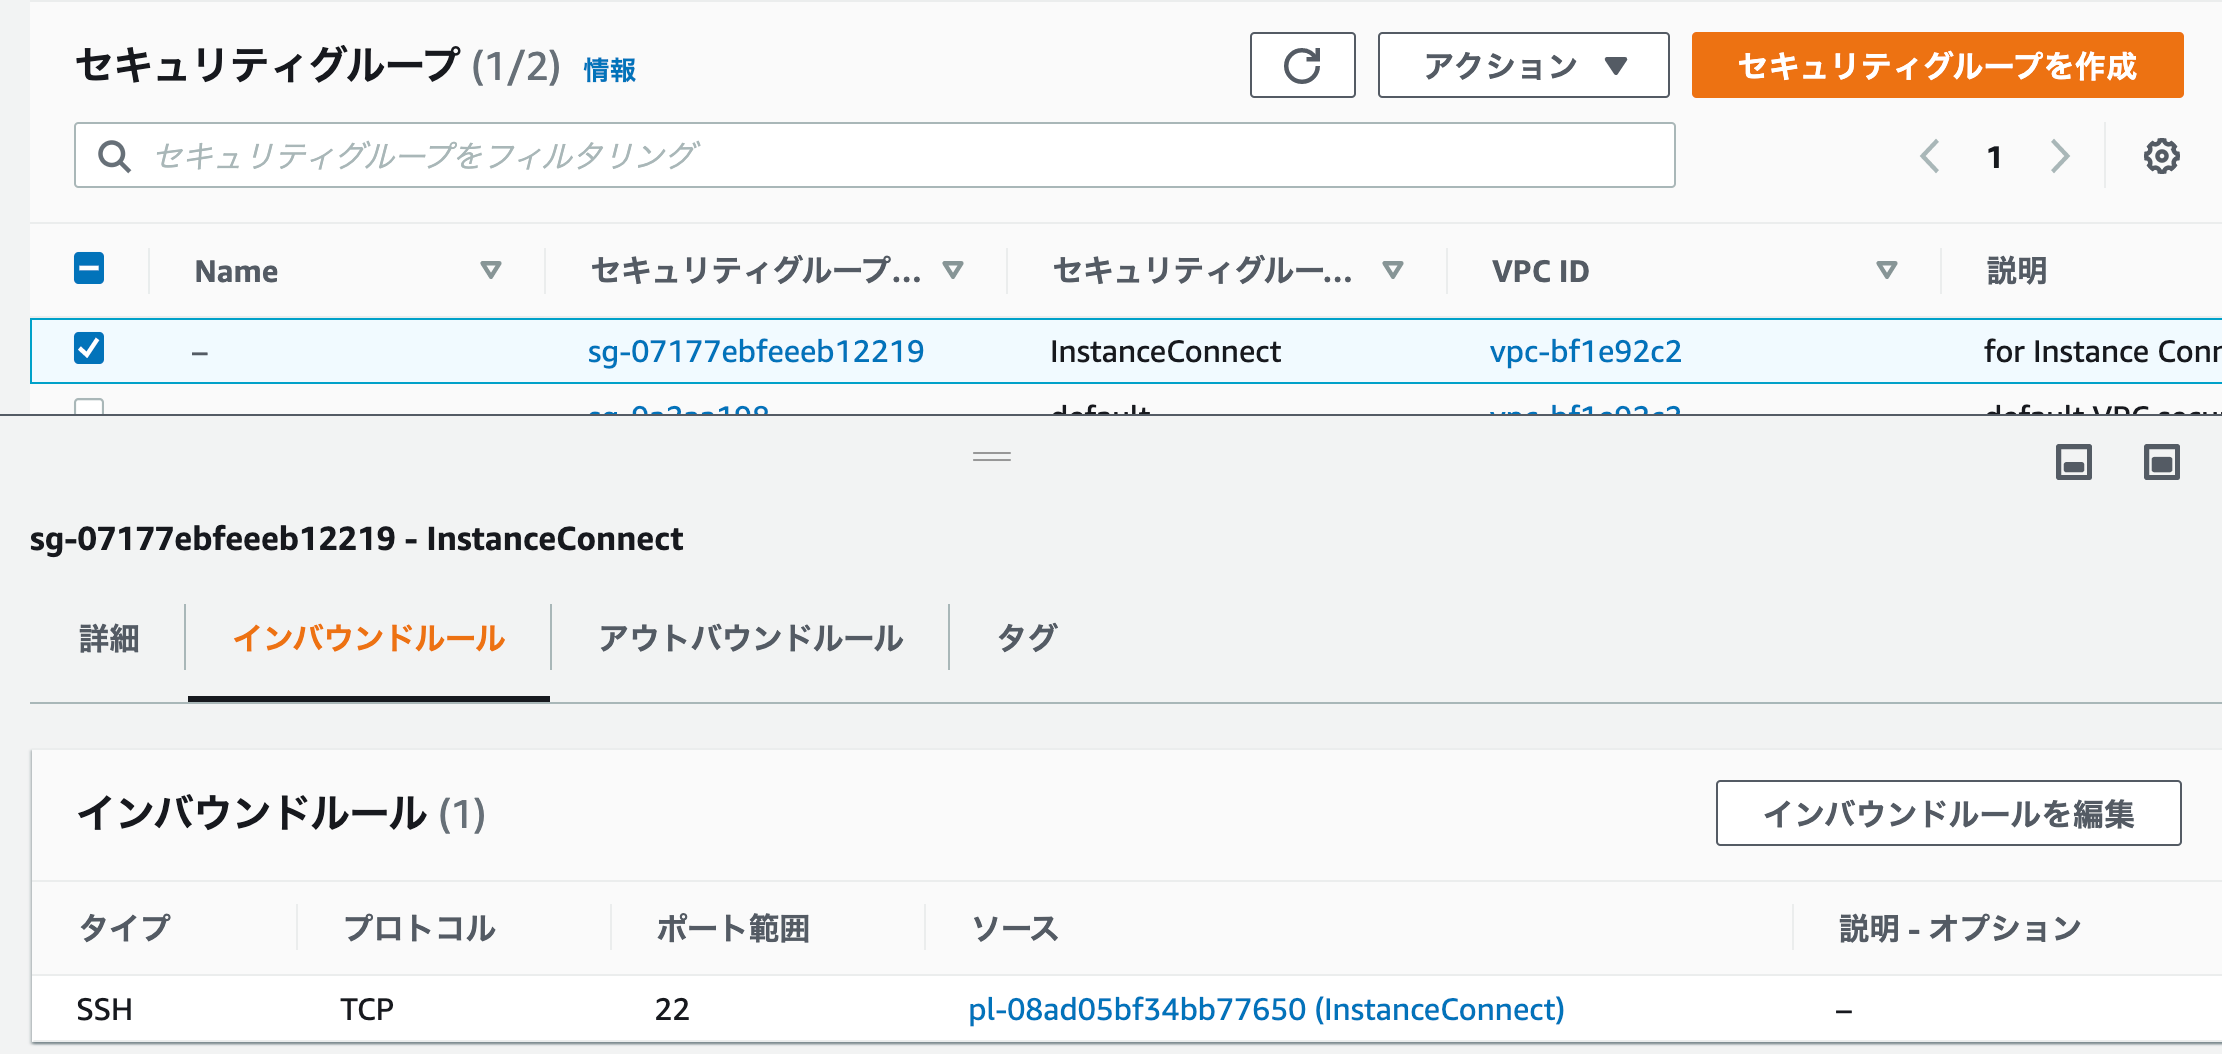Click インバウンドルールを編集 button

1948,813
